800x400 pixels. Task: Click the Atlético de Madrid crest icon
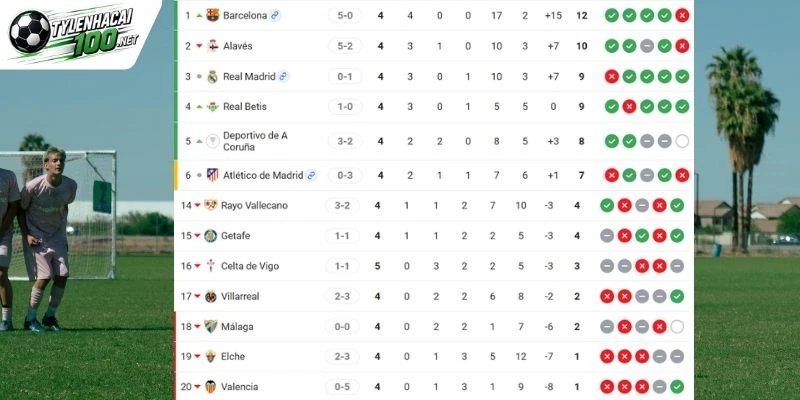pos(213,175)
